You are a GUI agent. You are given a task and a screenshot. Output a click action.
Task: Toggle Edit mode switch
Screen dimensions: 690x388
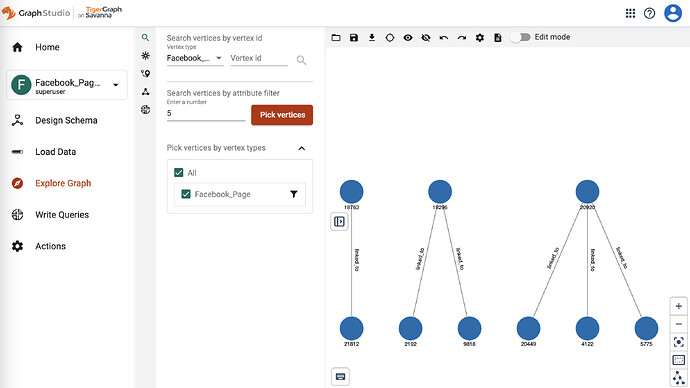tap(521, 37)
